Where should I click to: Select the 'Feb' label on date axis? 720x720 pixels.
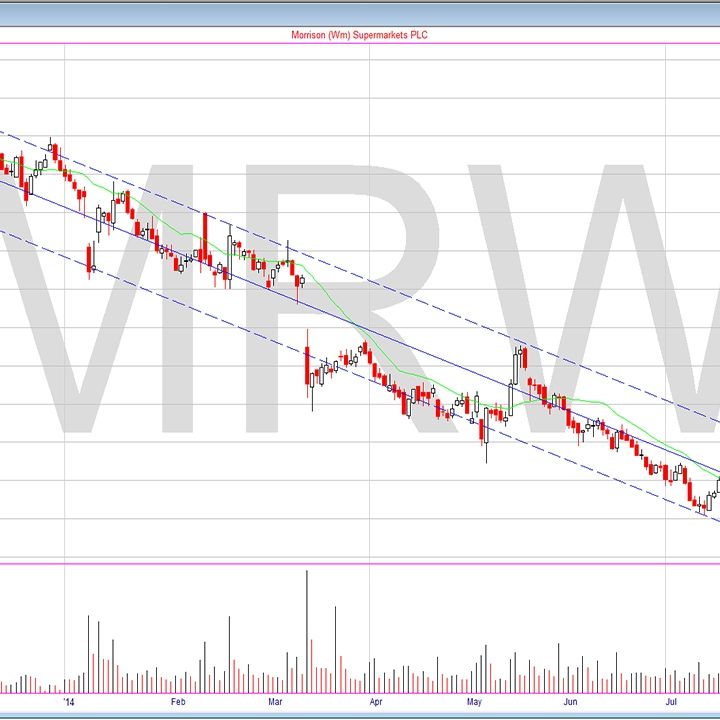[x=179, y=702]
